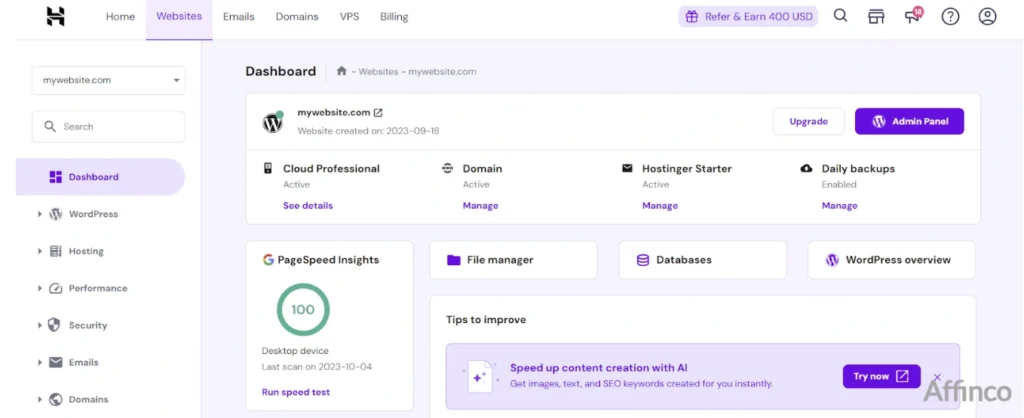Viewport: 1024px width, 418px height.
Task: Click 'Last scan on 2023-10-04' text
Action: point(317,367)
